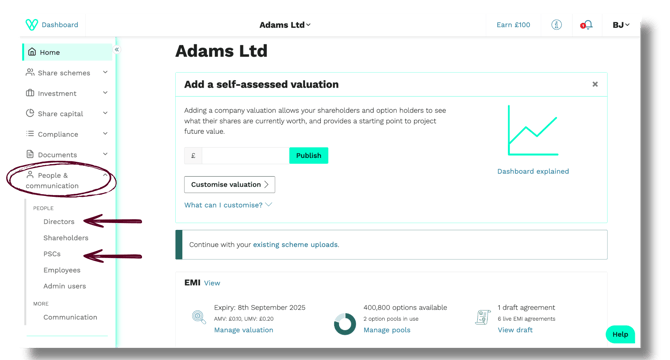Viewport: 670px width, 360px height.
Task: Collapse the sidebar with double-chevron icon
Action: tap(116, 50)
